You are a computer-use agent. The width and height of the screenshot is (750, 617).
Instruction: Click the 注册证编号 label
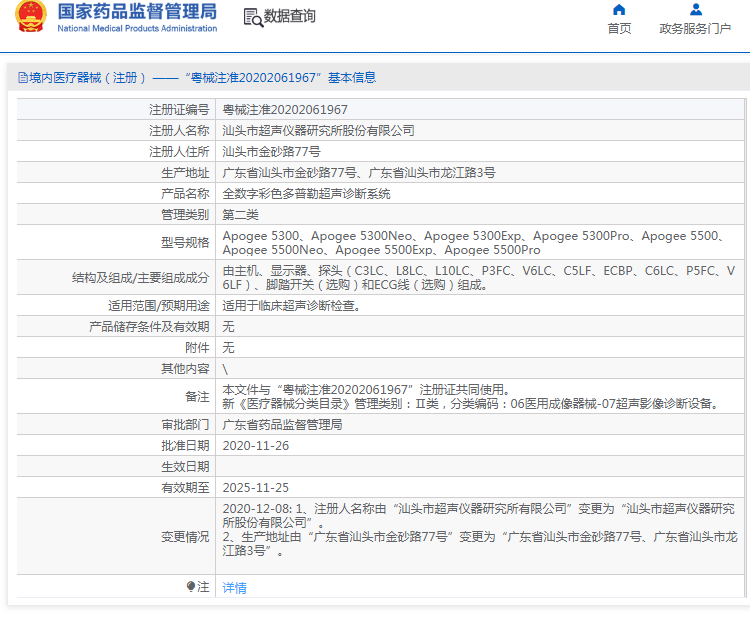pyautogui.click(x=179, y=110)
